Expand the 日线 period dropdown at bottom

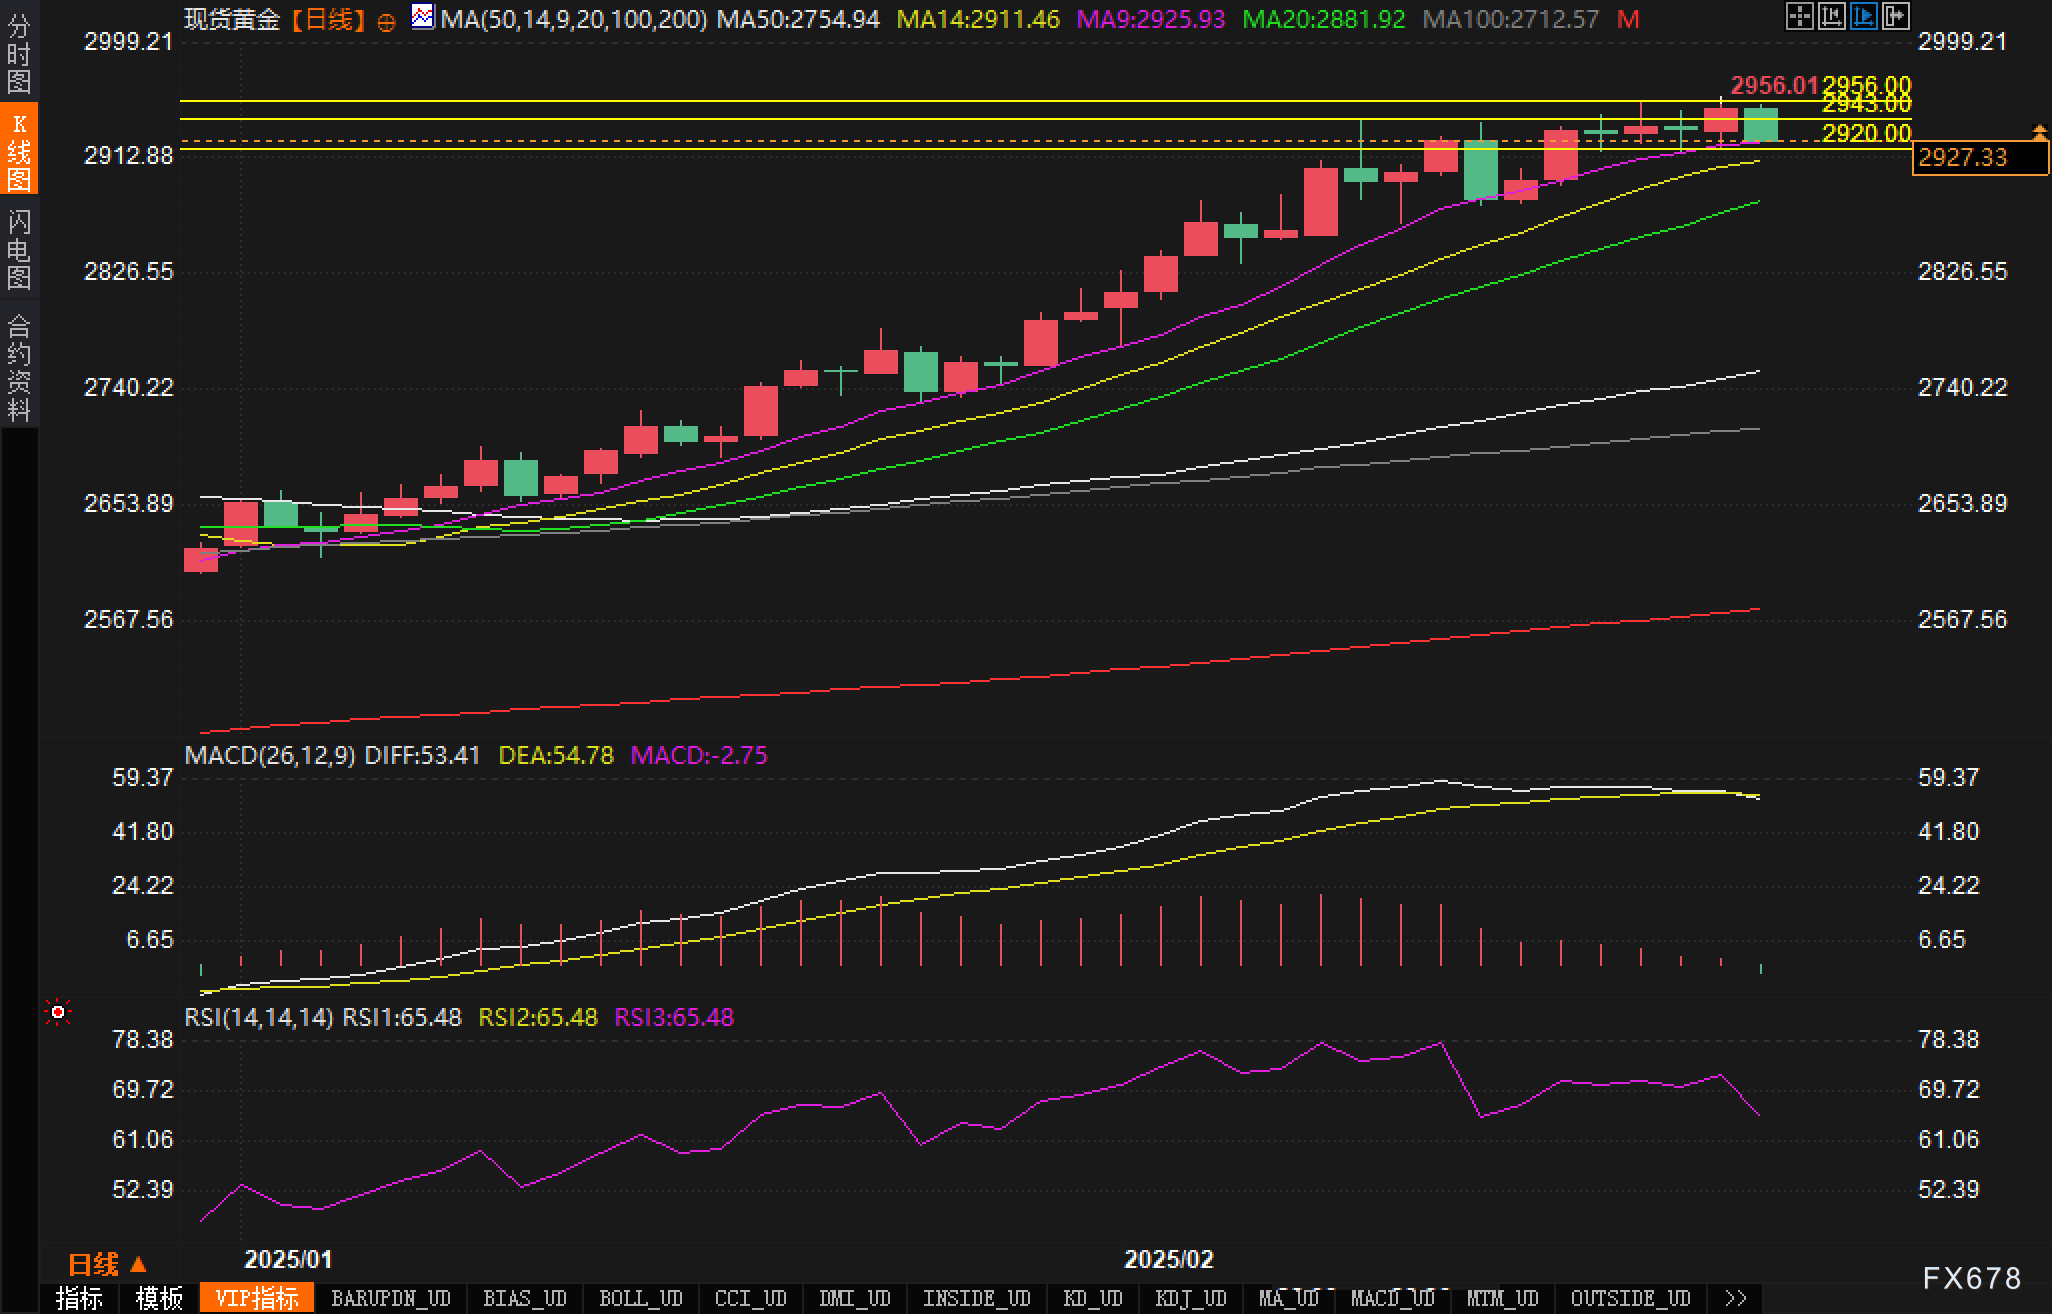pos(107,1264)
